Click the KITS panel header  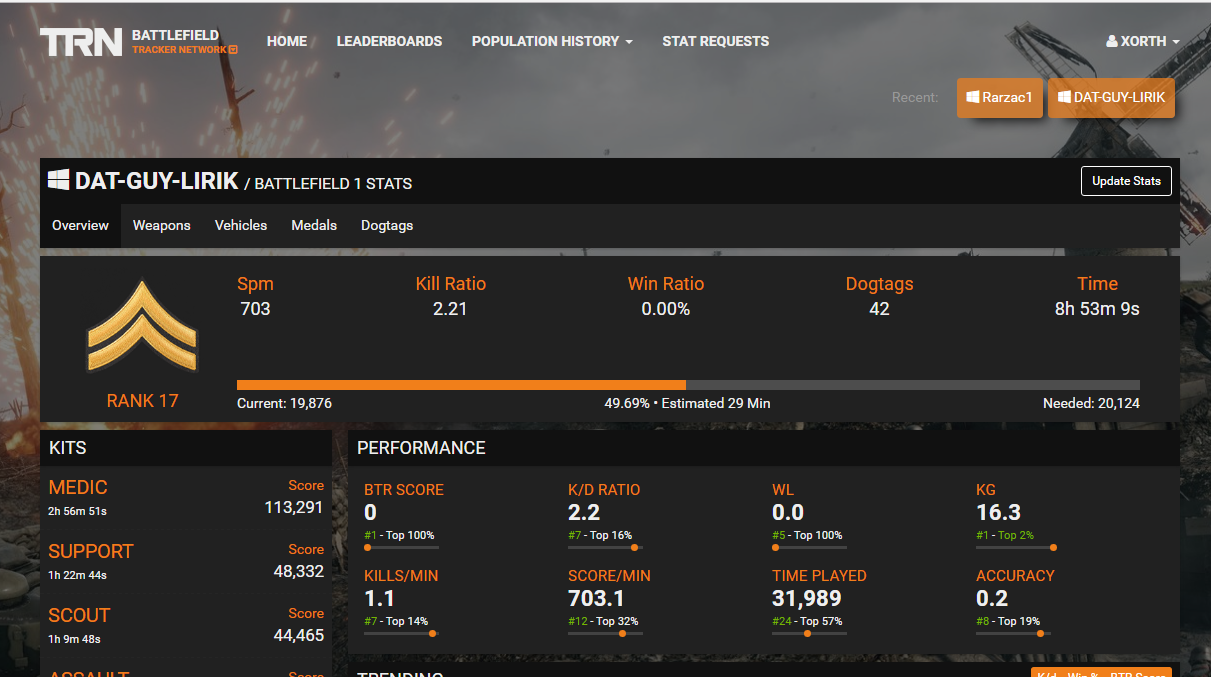click(x=186, y=448)
